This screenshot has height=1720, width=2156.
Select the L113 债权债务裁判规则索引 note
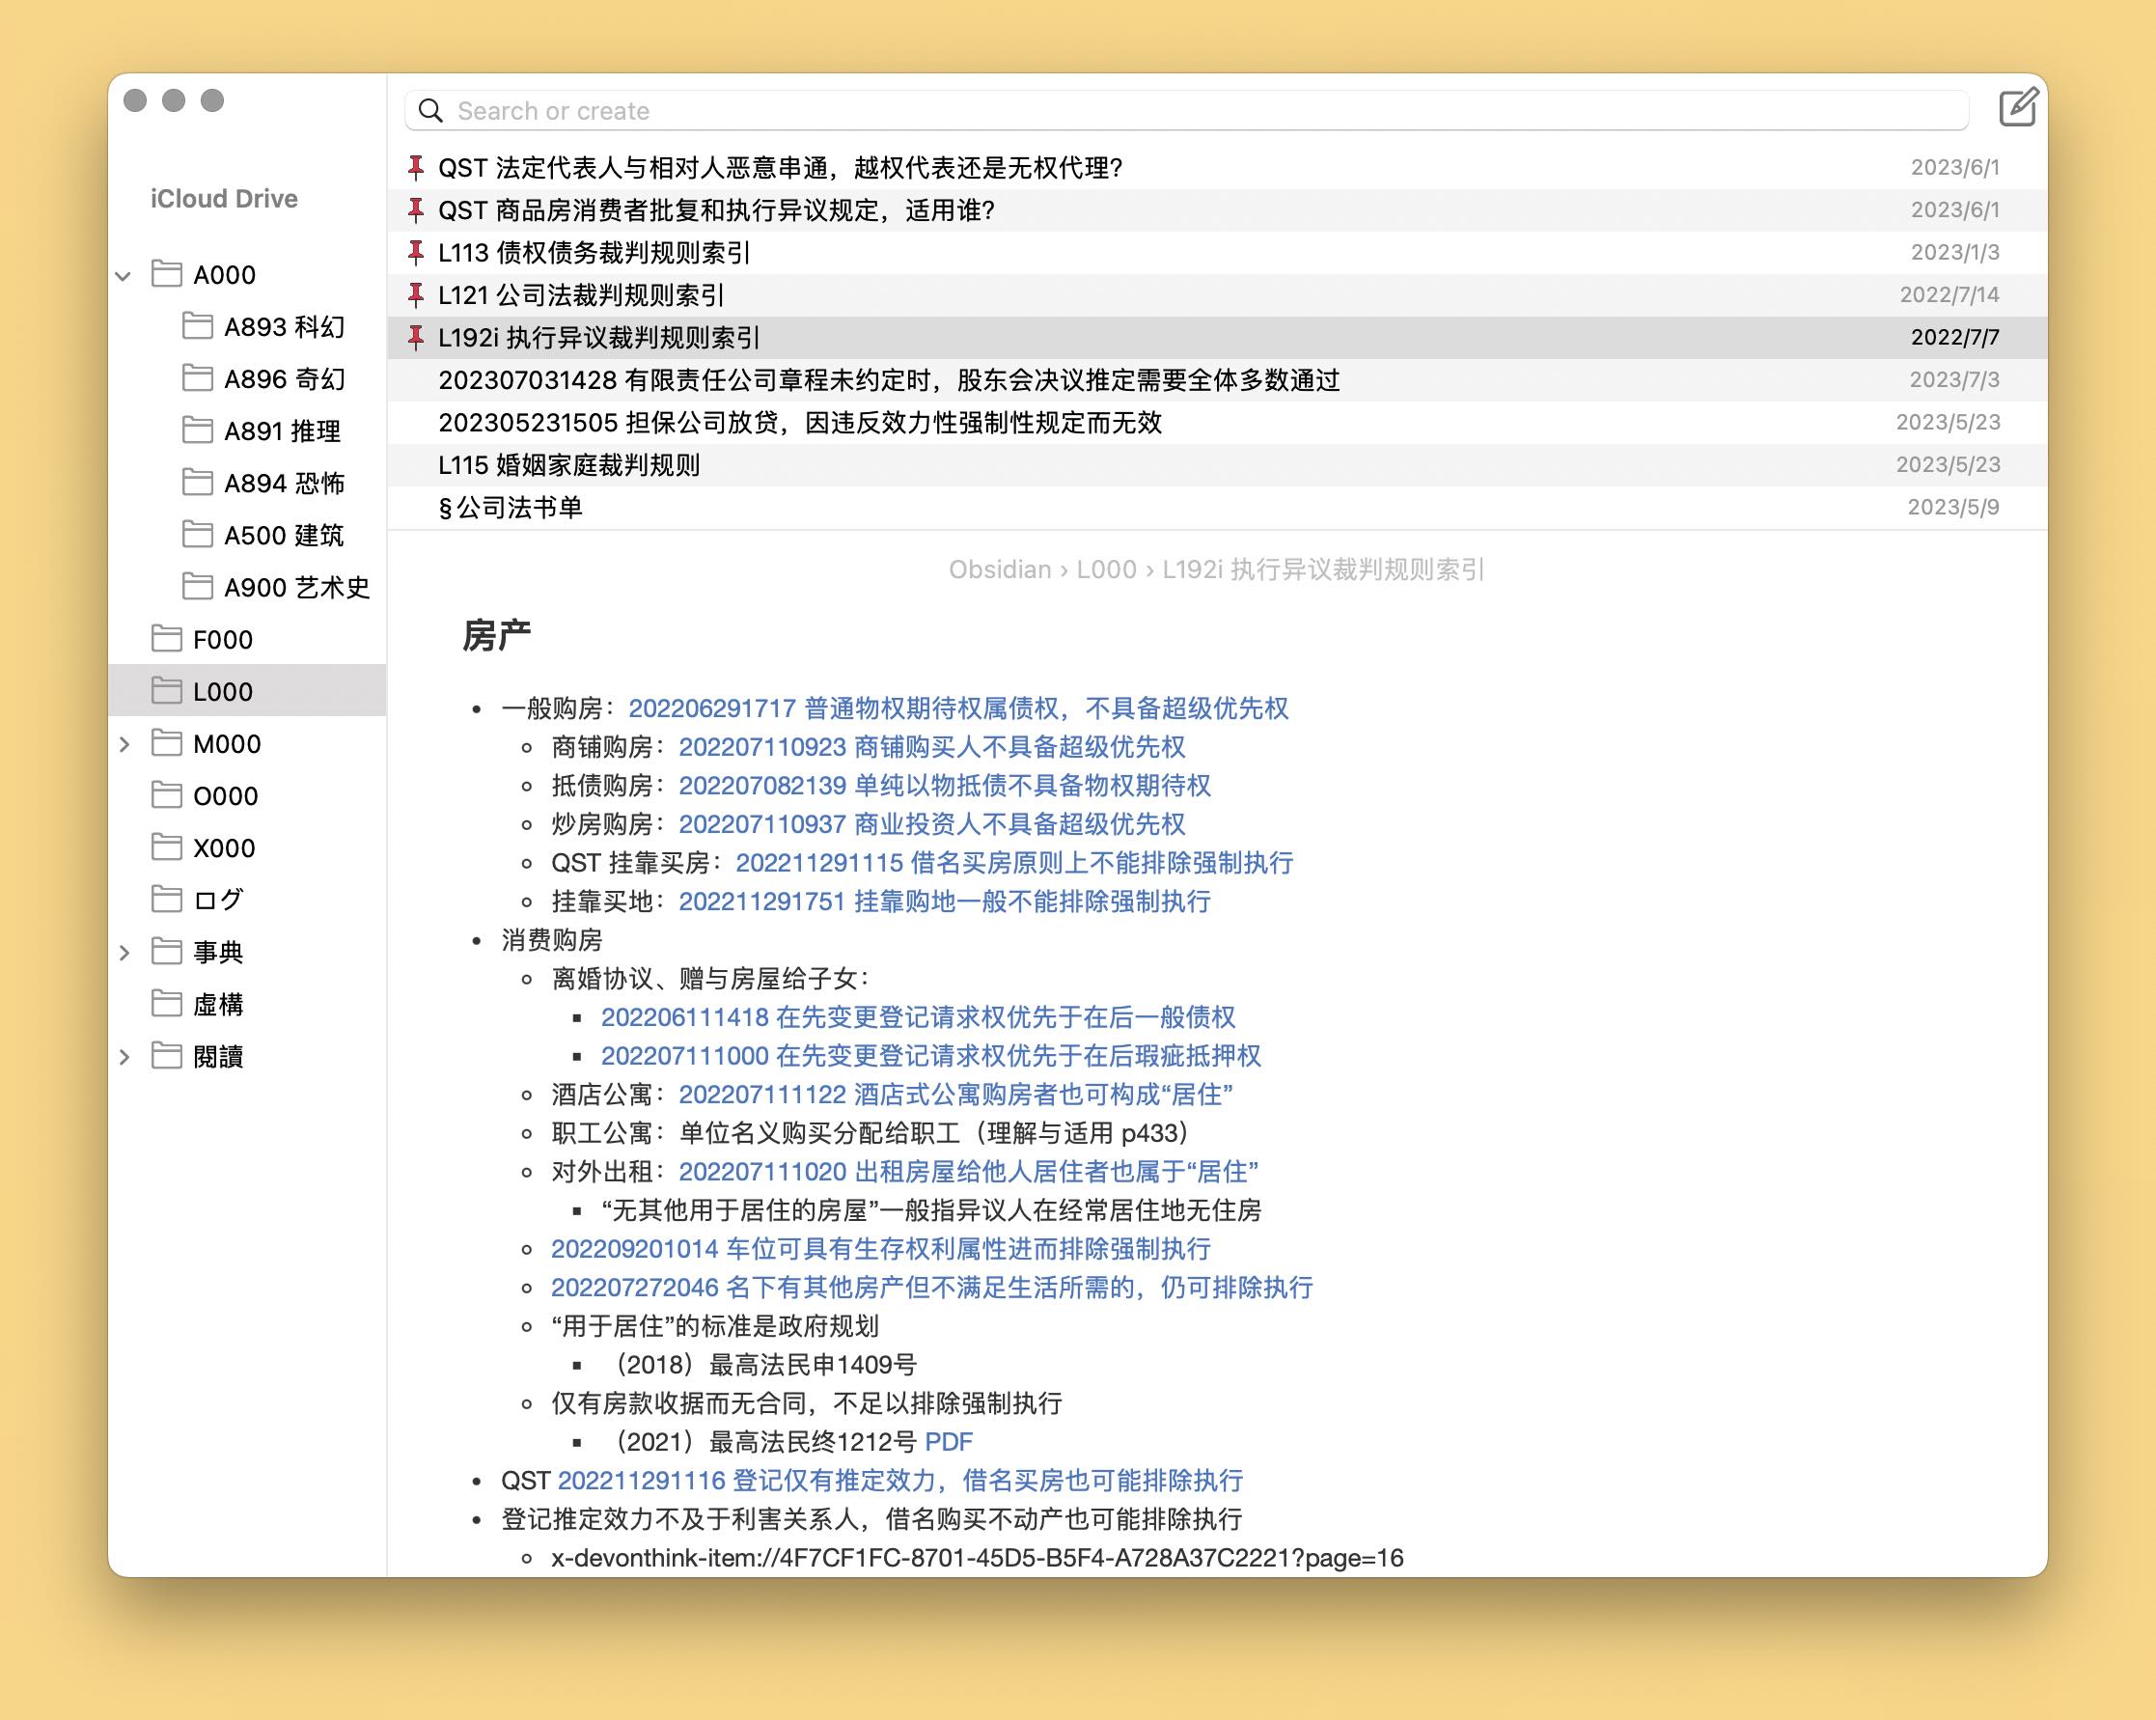1217,252
